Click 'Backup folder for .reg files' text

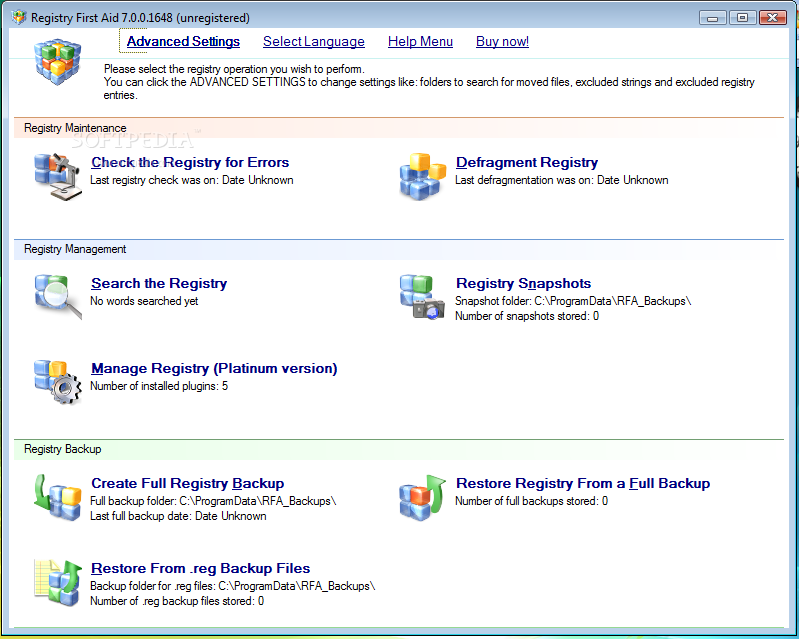click(x=232, y=586)
